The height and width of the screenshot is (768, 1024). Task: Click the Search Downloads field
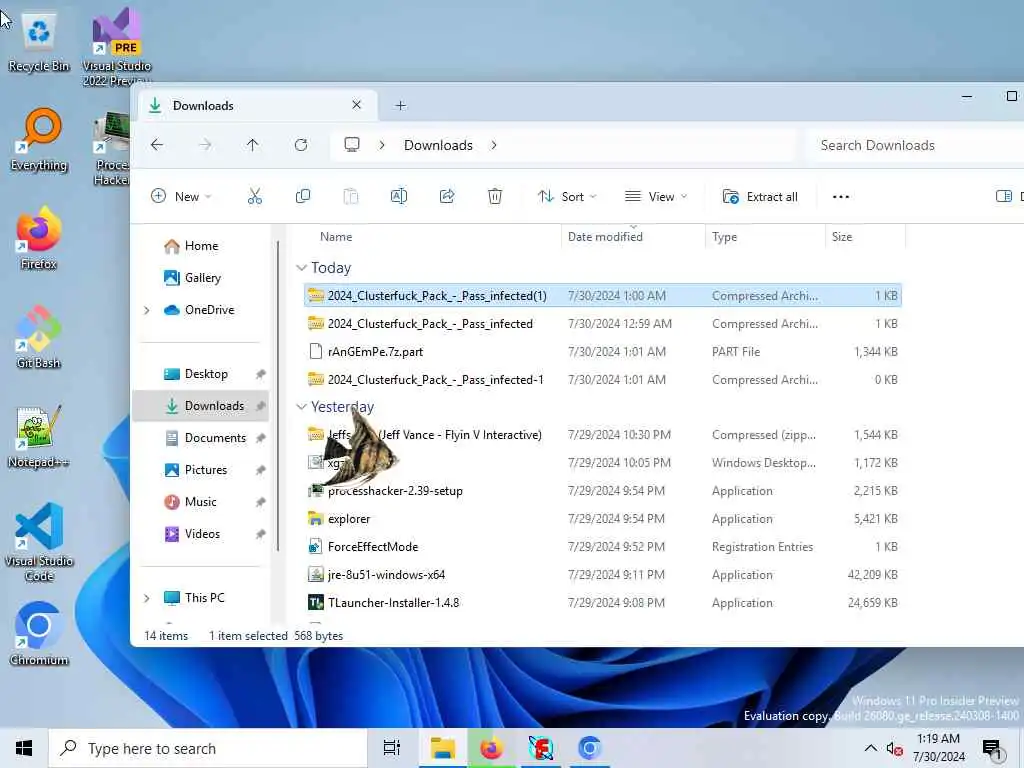coord(914,145)
